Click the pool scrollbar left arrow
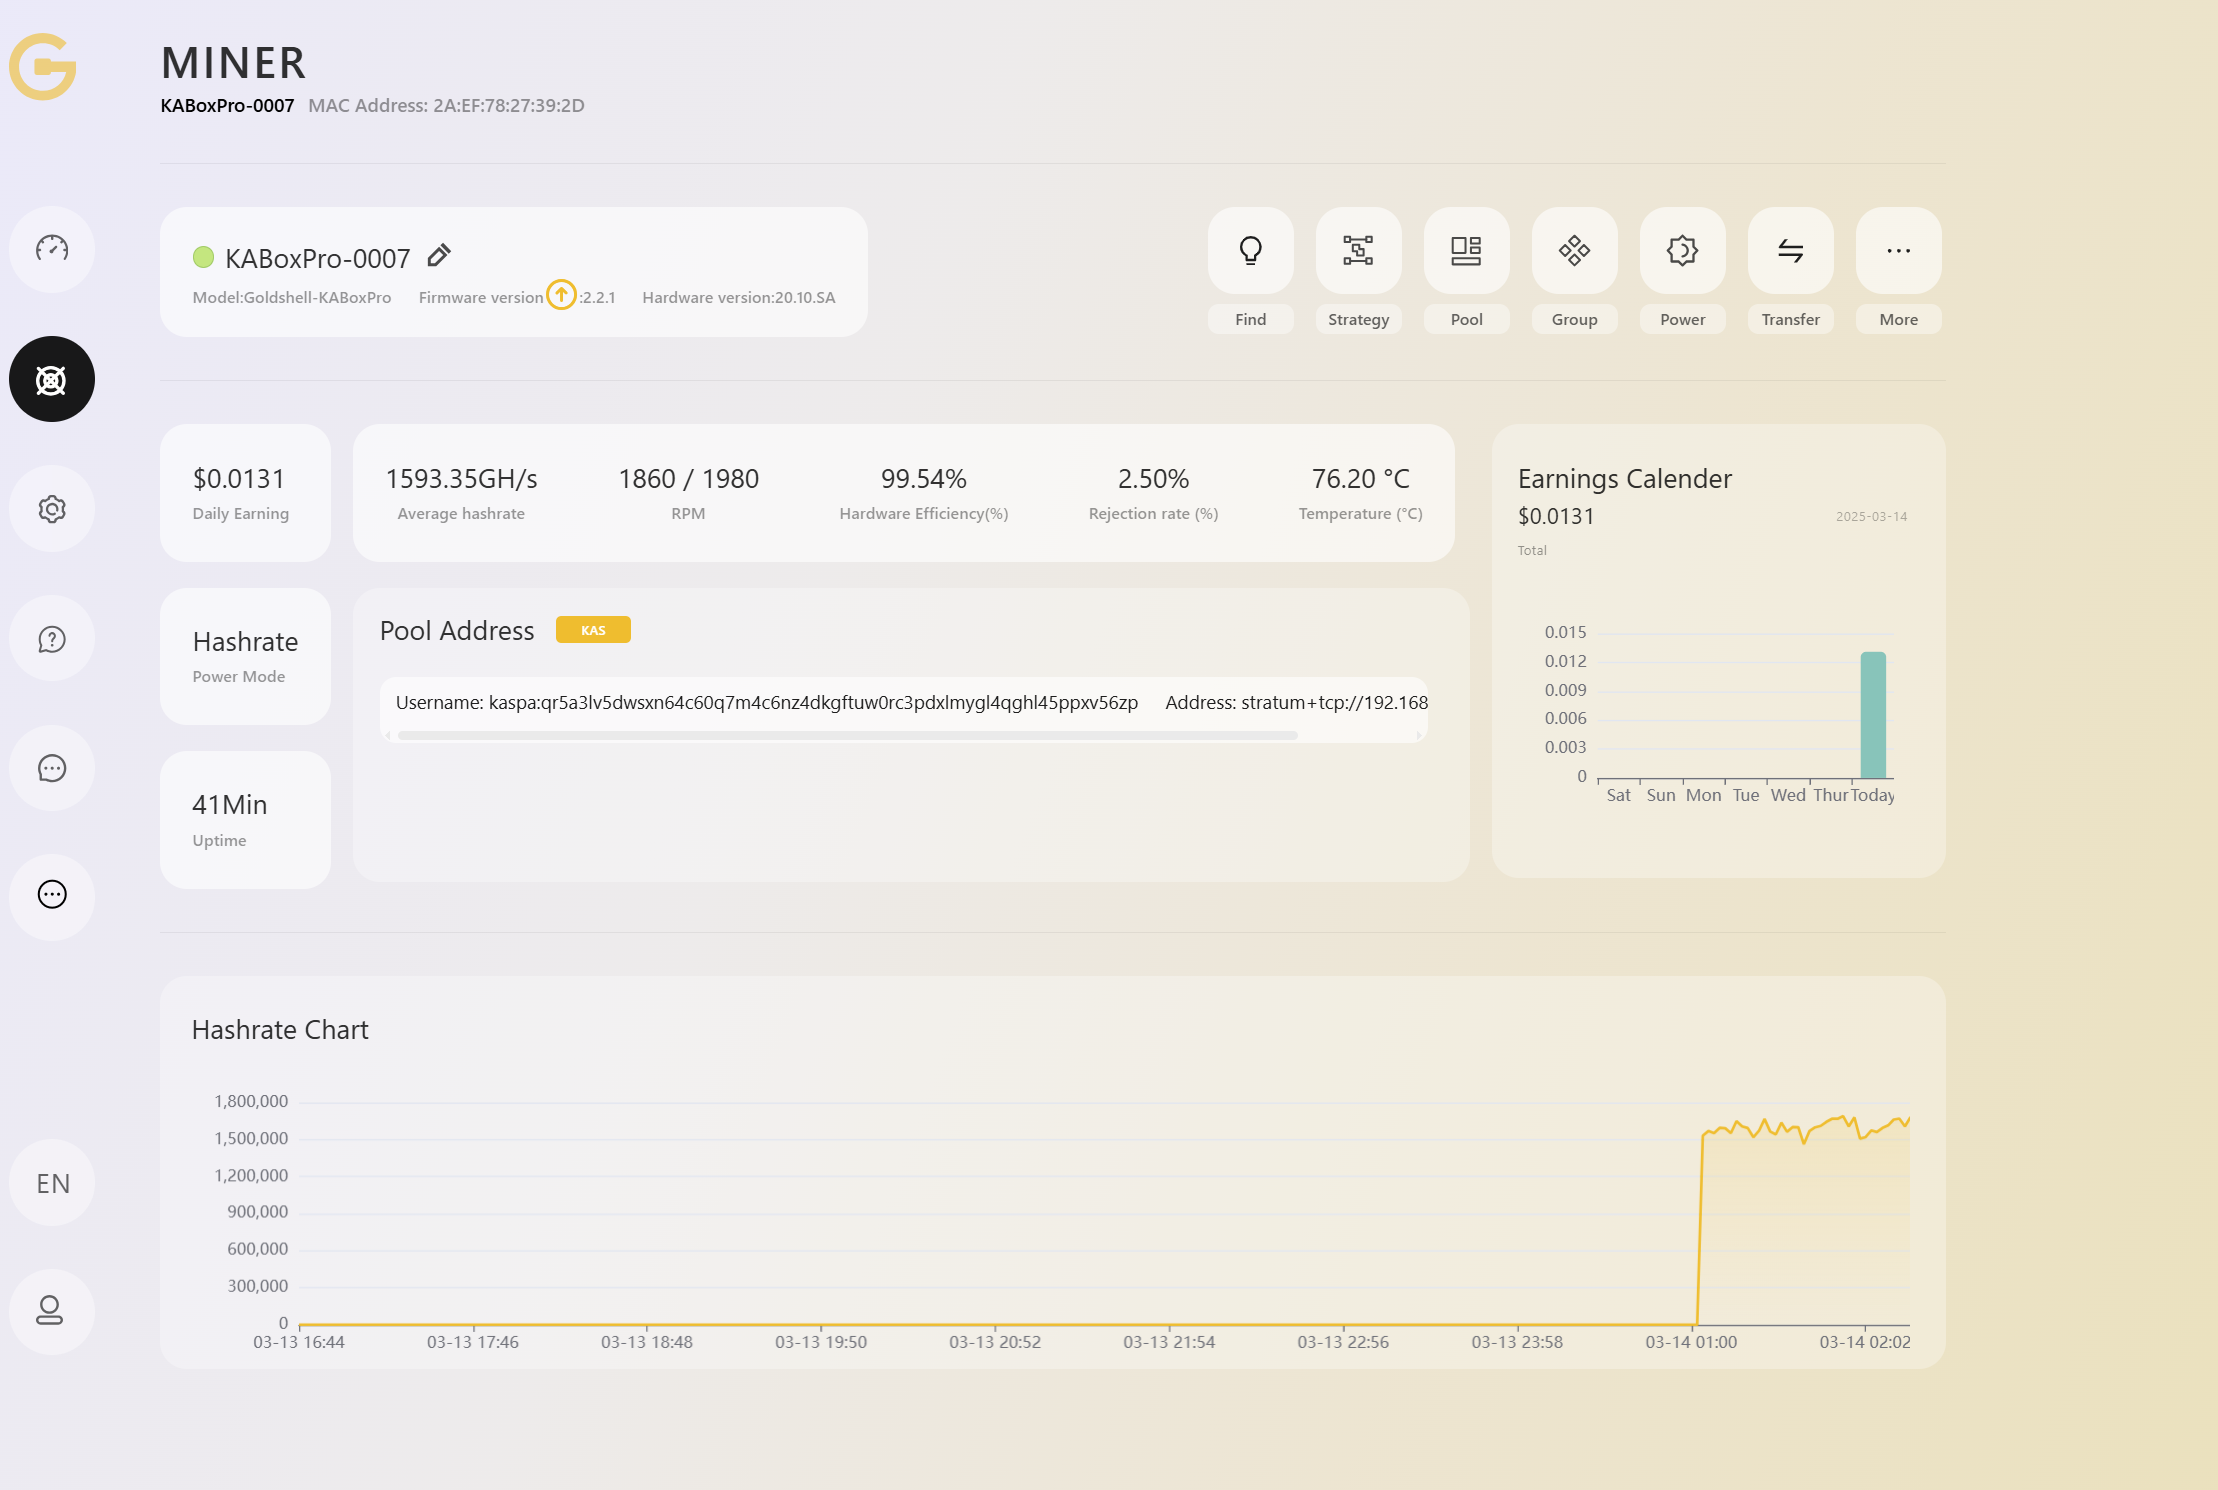 pyautogui.click(x=388, y=736)
